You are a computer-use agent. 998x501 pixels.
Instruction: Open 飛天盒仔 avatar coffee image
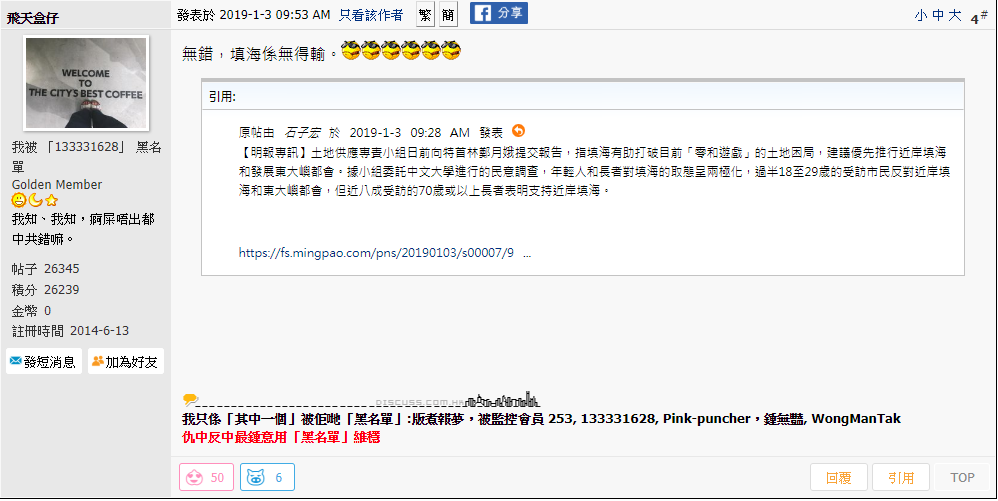[x=86, y=83]
